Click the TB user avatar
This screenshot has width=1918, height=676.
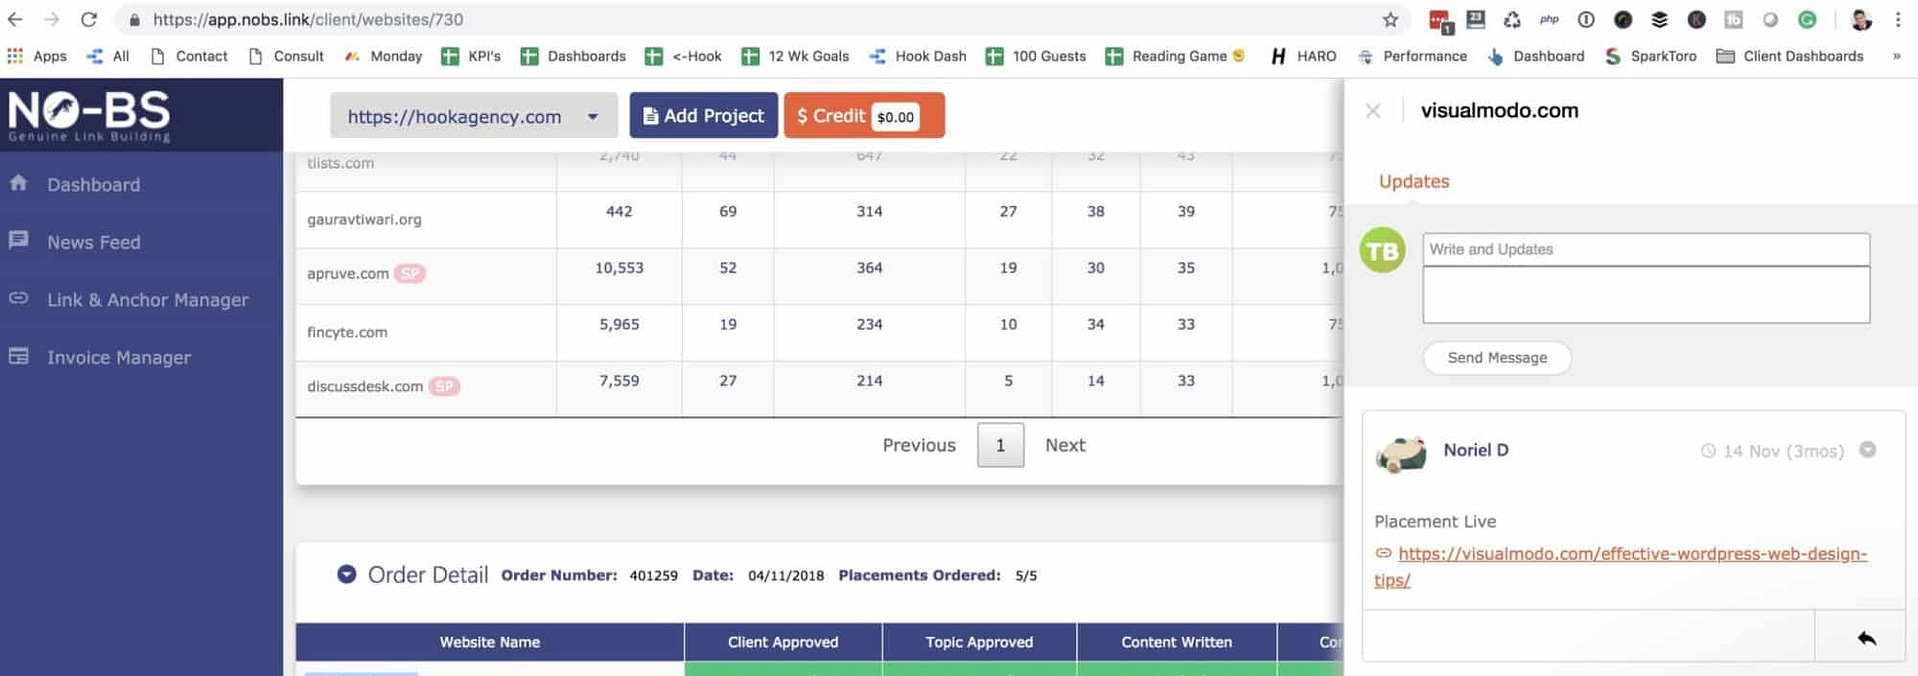click(1383, 251)
